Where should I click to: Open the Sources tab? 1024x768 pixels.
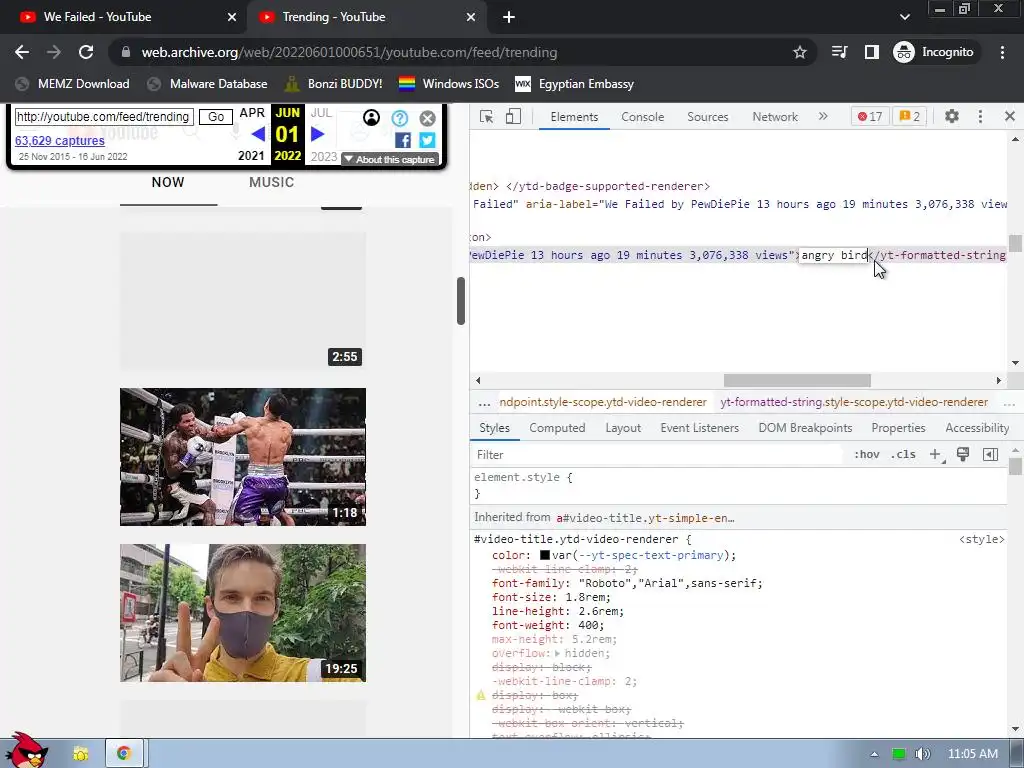pyautogui.click(x=707, y=117)
